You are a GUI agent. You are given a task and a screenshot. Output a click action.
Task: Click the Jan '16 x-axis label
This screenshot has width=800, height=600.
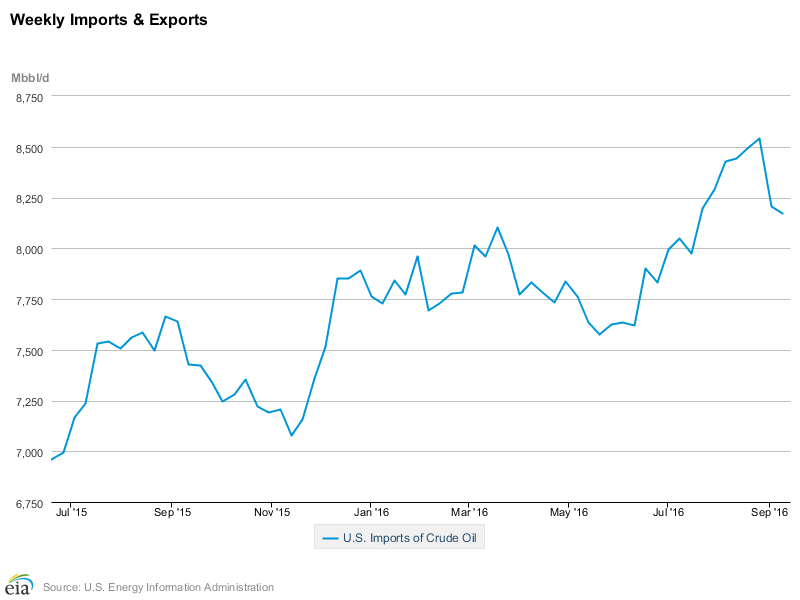click(x=370, y=512)
